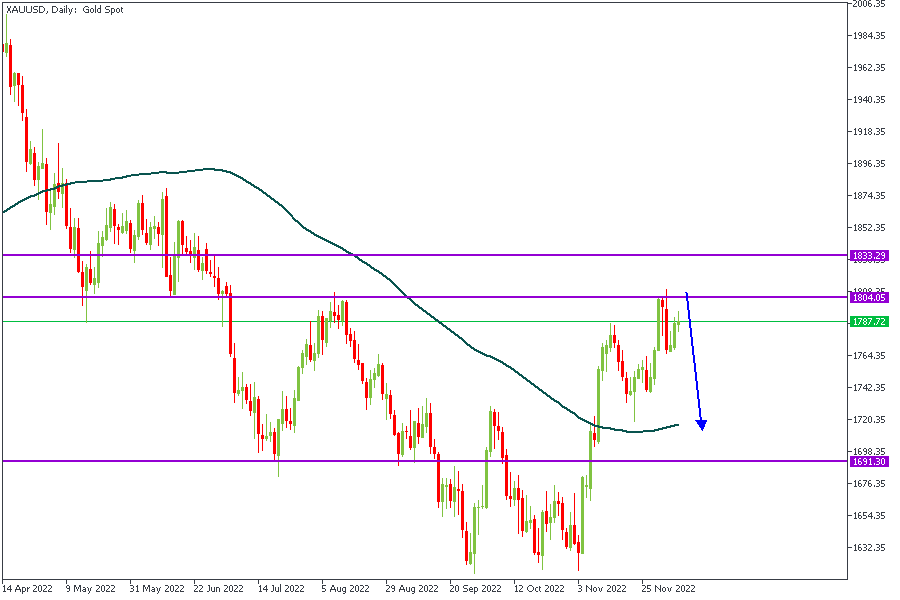Click the 2006.35 price axis value
Image resolution: width=900 pixels, height=600 pixels.
[x=868, y=4]
